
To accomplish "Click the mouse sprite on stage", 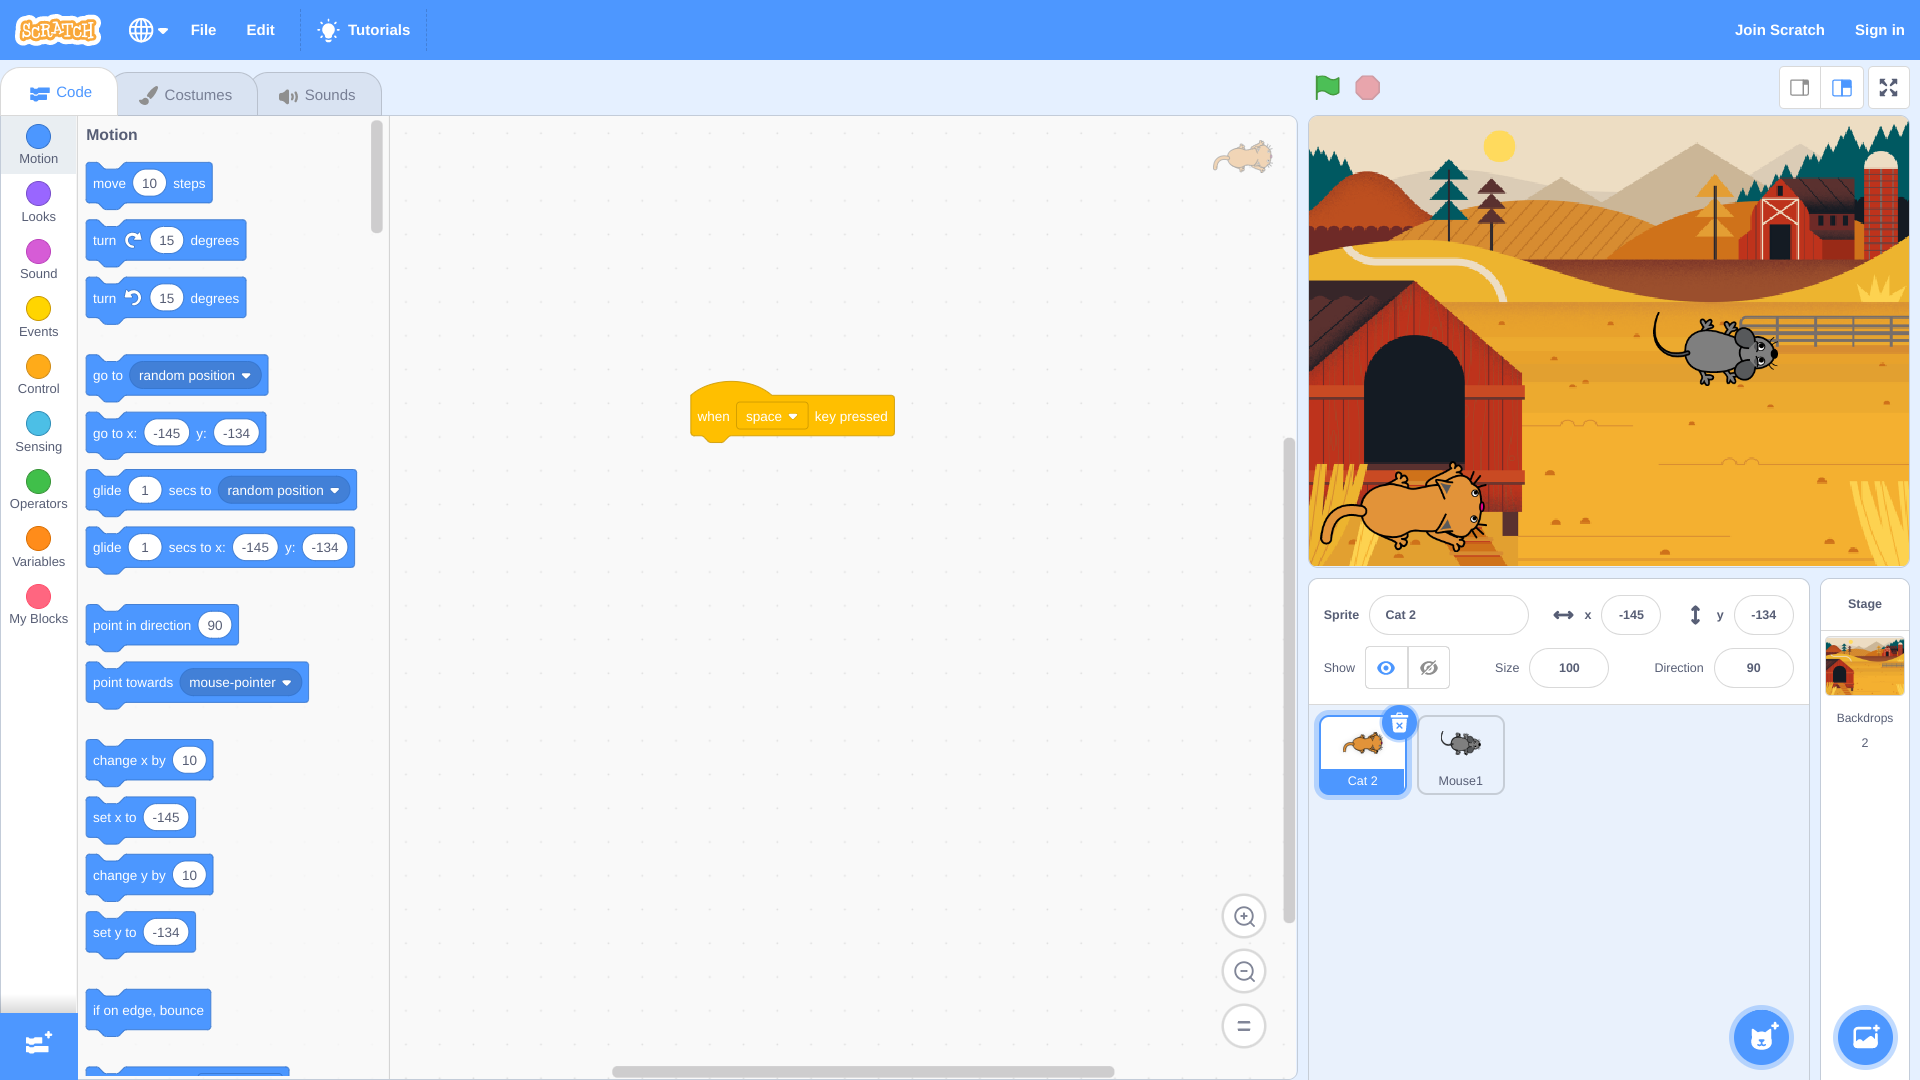I will [1717, 351].
